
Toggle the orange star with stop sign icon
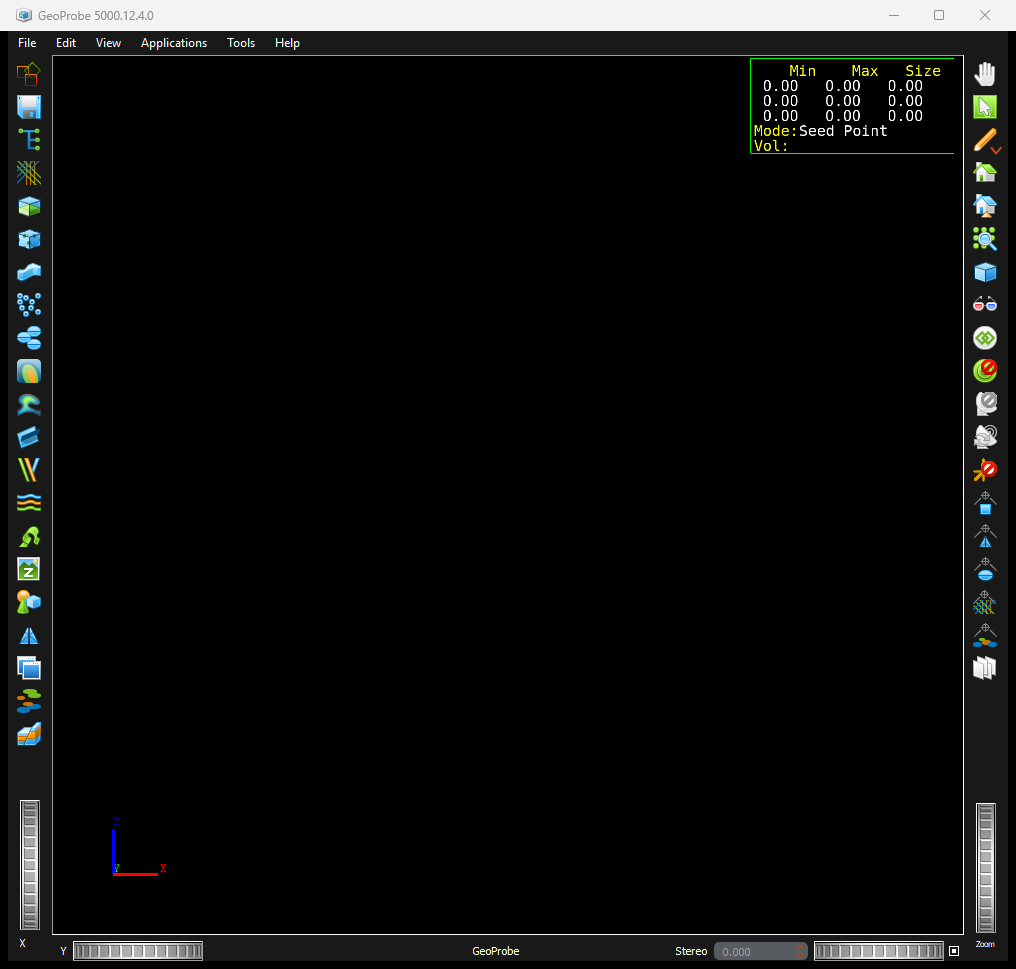985,470
